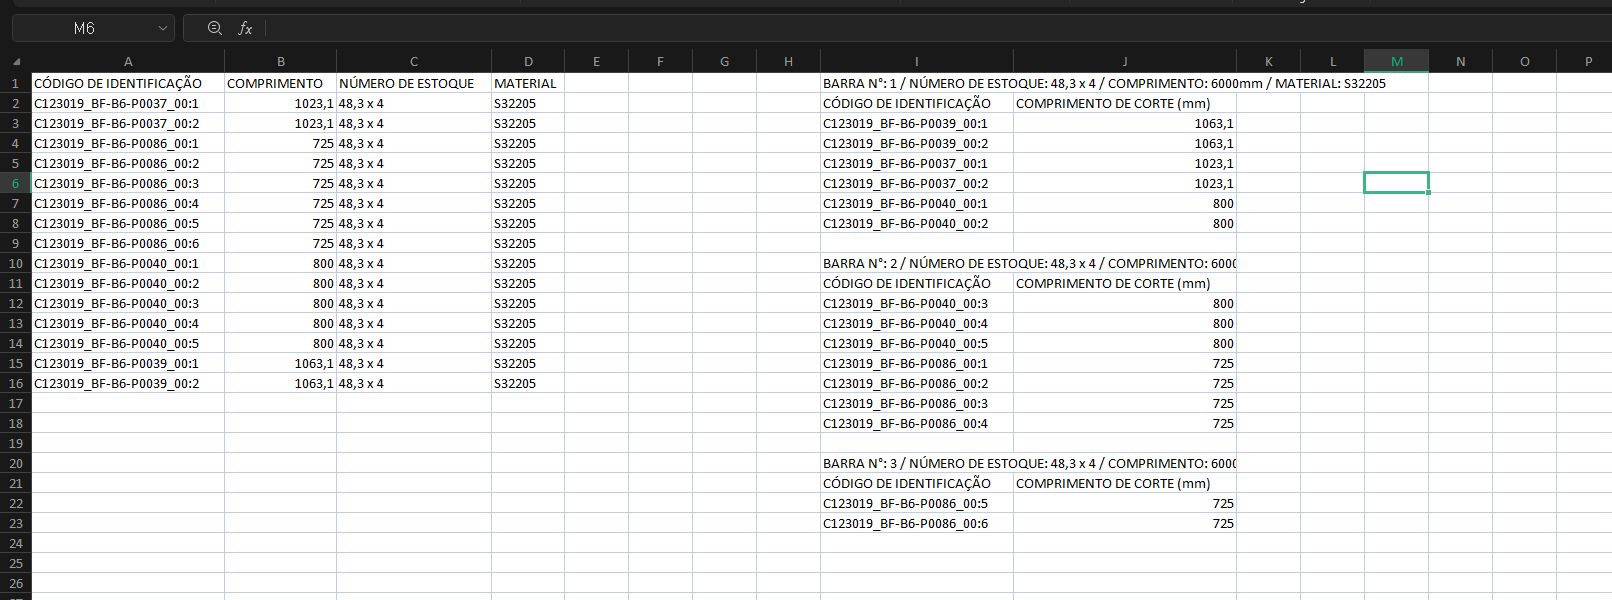Select row 6 header
The width and height of the screenshot is (1612, 600).
click(16, 183)
